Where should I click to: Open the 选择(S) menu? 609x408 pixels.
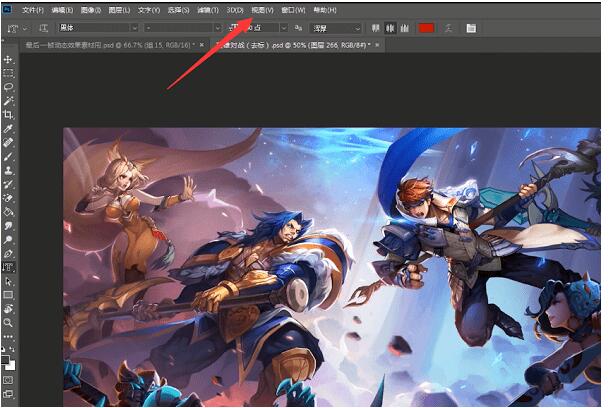(179, 10)
